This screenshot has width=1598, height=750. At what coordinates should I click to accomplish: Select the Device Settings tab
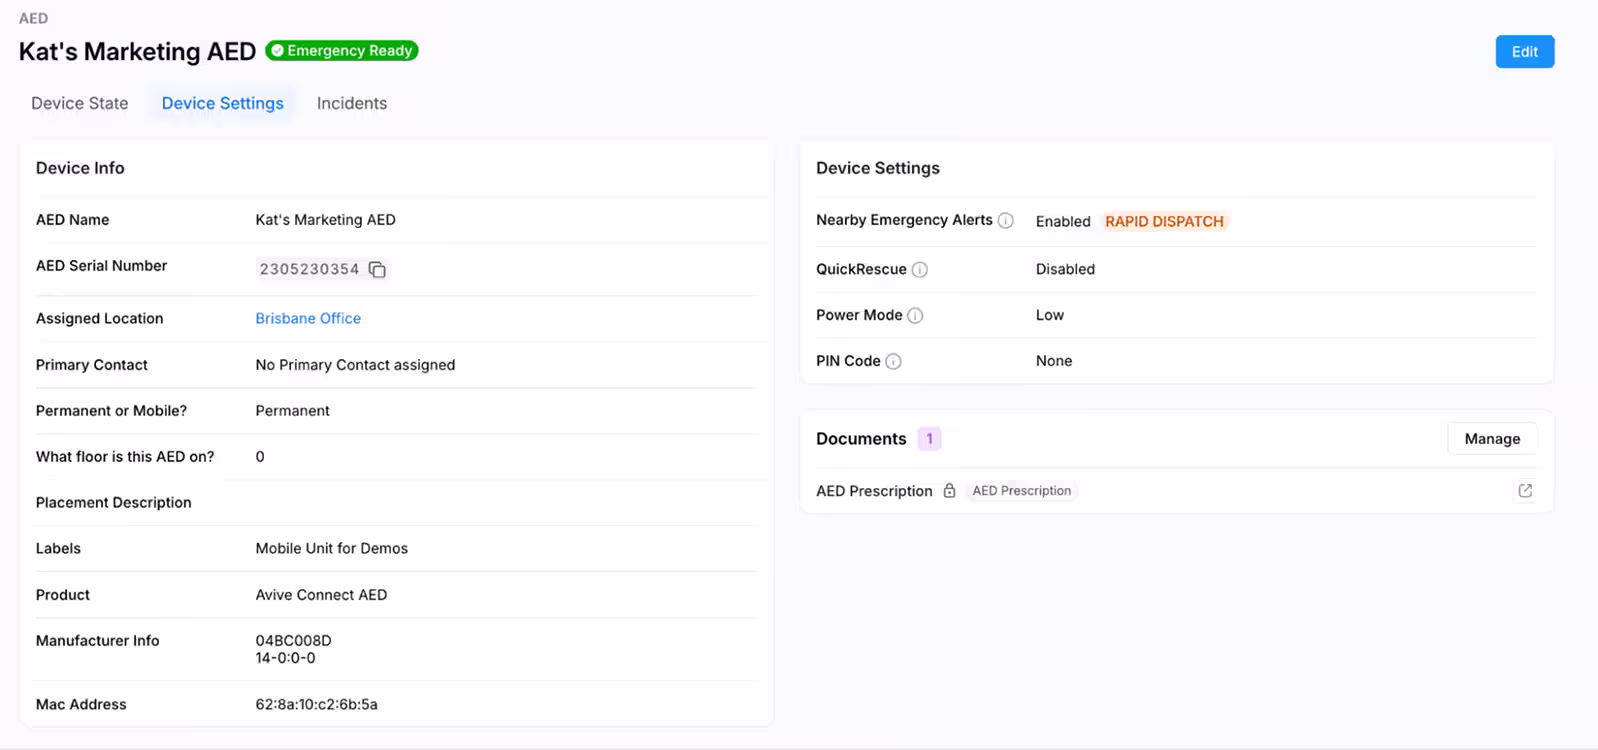point(222,103)
